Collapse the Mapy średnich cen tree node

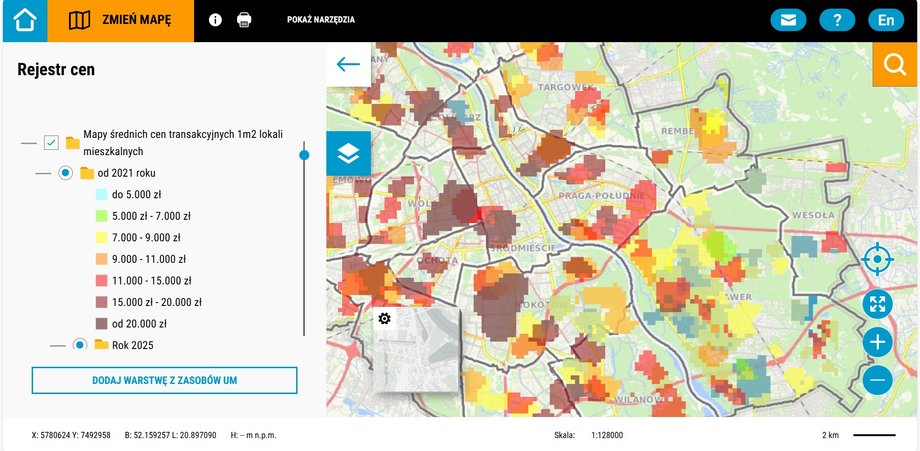(x=28, y=143)
